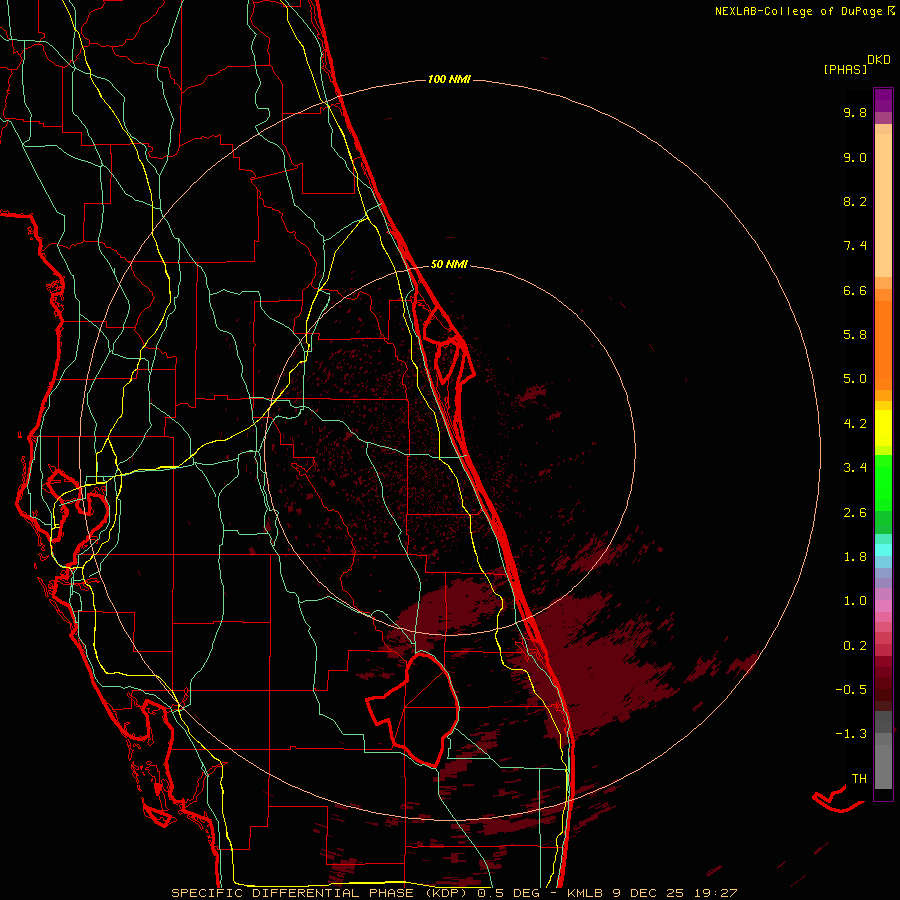Screen dimensions: 900x900
Task: Click the 0.2 color scale value
Action: coord(855,646)
